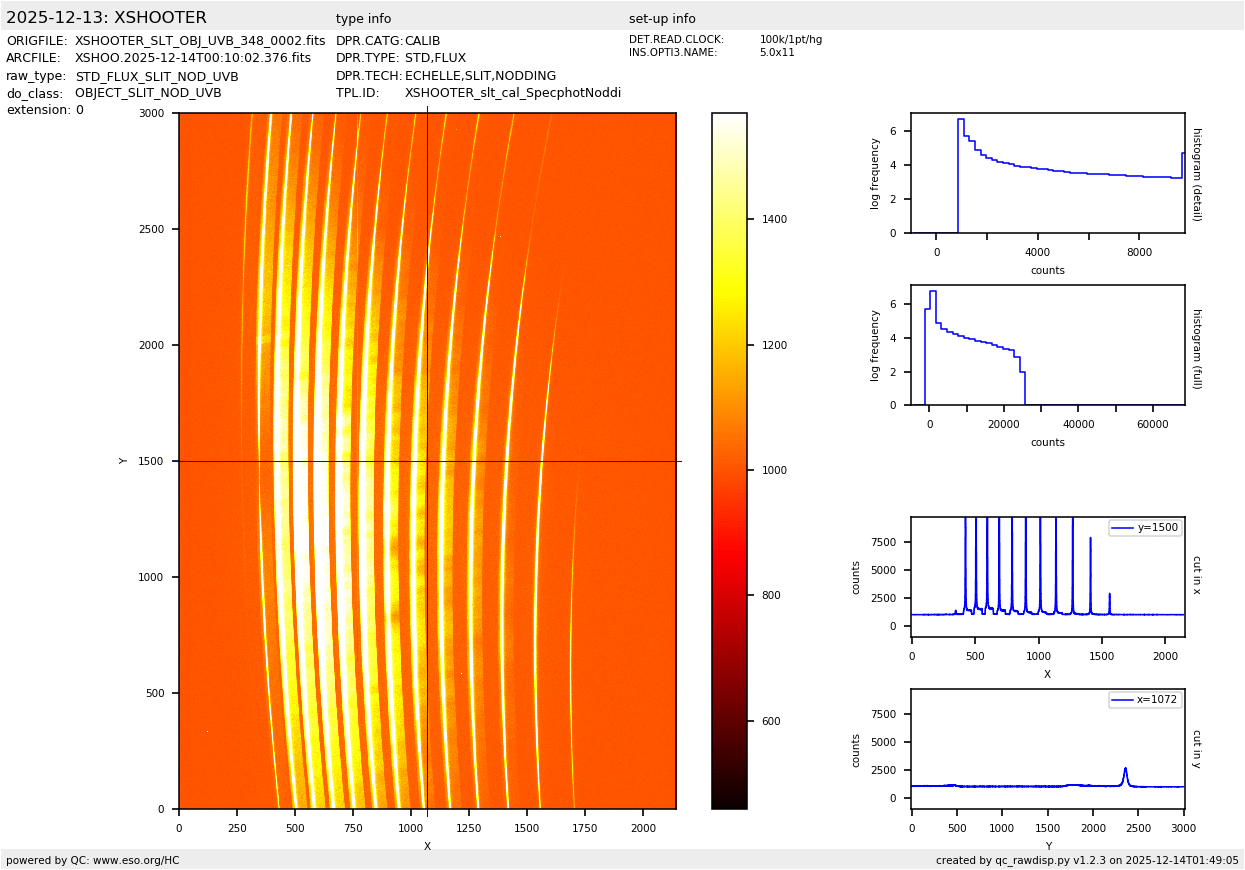Screen dimensions: 1245x870
Task: Select the cut in x plot
Action: (1047, 576)
